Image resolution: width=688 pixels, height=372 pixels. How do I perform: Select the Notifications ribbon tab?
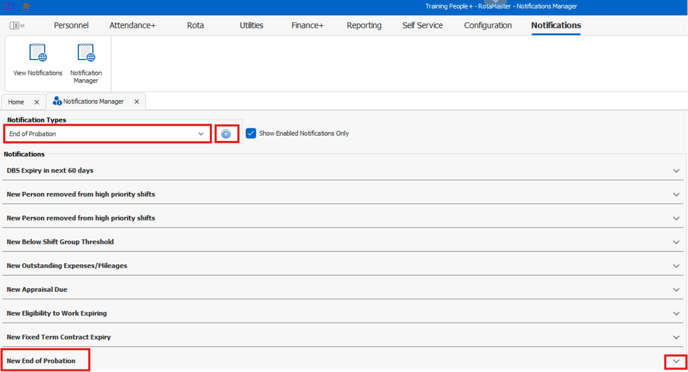tap(556, 25)
